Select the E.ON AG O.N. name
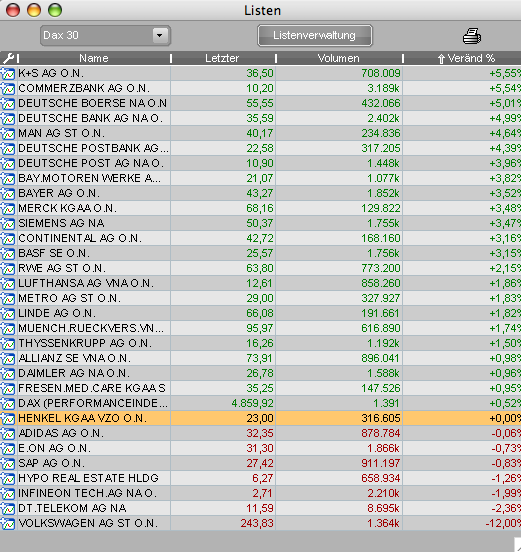The height and width of the screenshot is (552, 521). (55, 448)
